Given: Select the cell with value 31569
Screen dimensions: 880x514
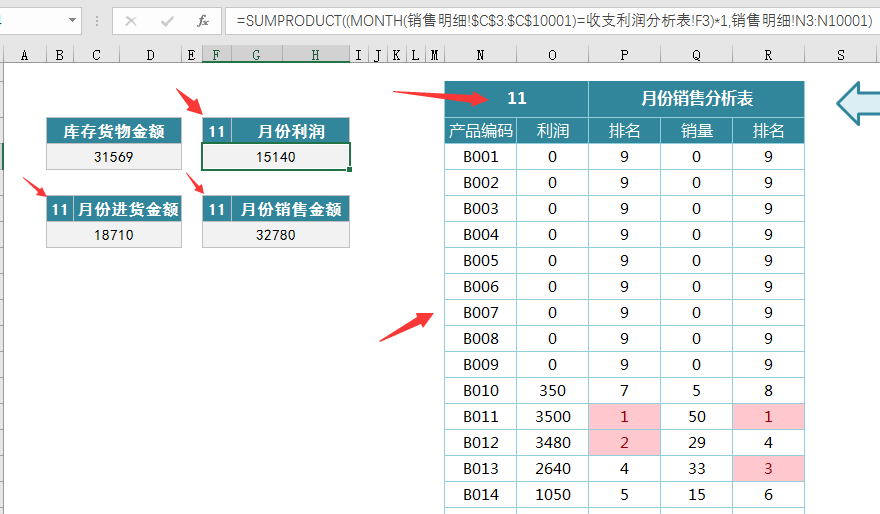Looking at the screenshot, I should [x=114, y=157].
